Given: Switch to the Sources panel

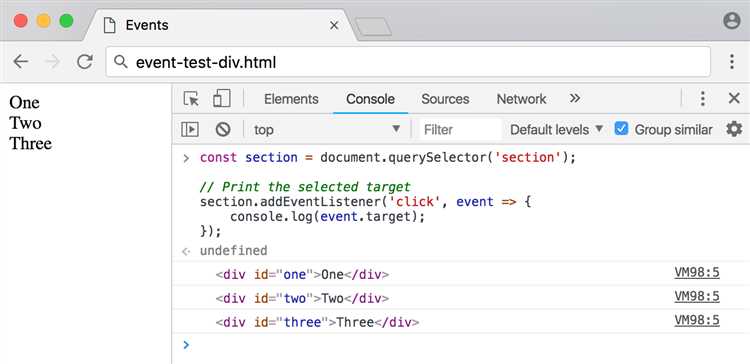Looking at the screenshot, I should point(445,99).
